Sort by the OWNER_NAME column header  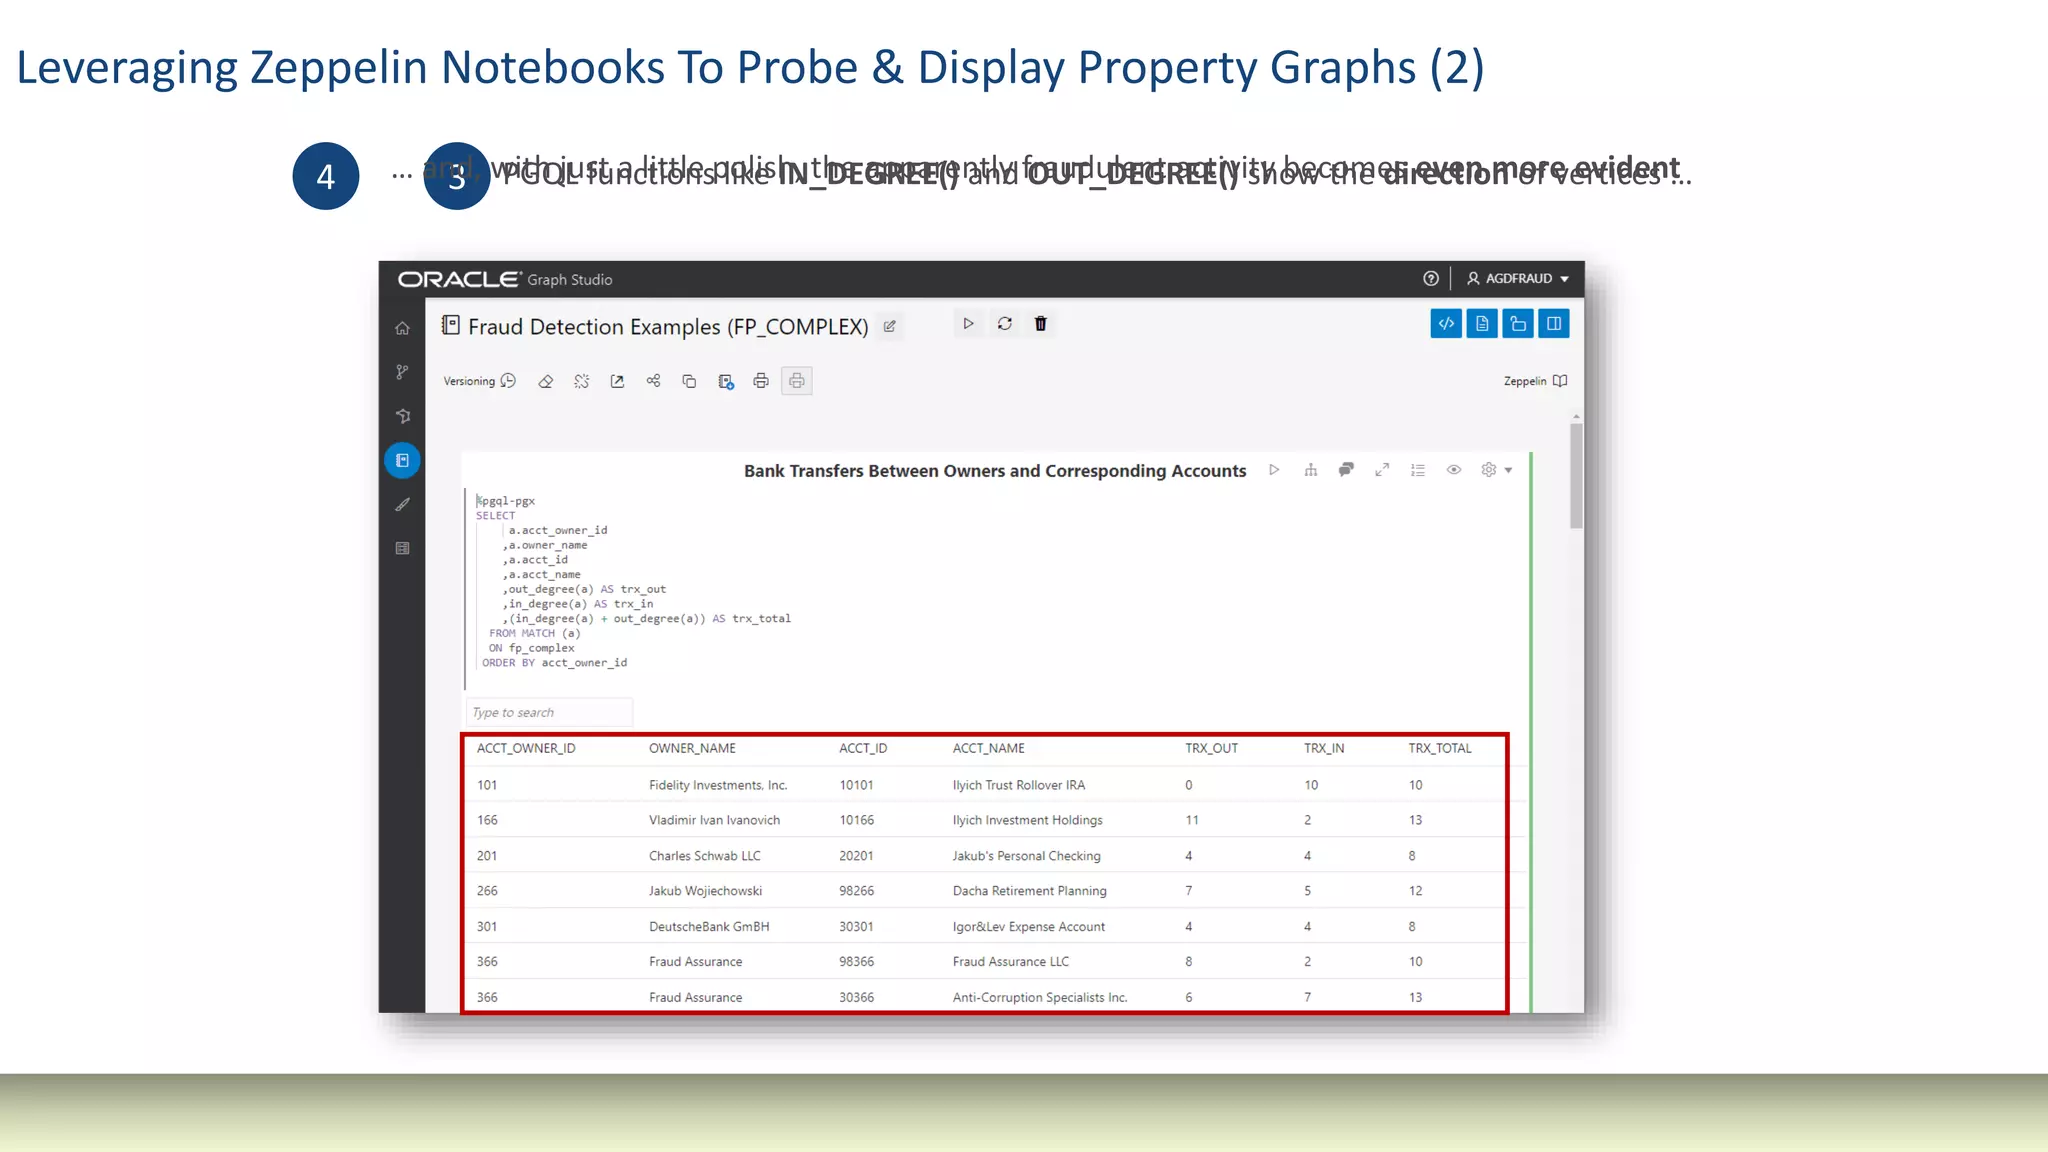point(692,748)
